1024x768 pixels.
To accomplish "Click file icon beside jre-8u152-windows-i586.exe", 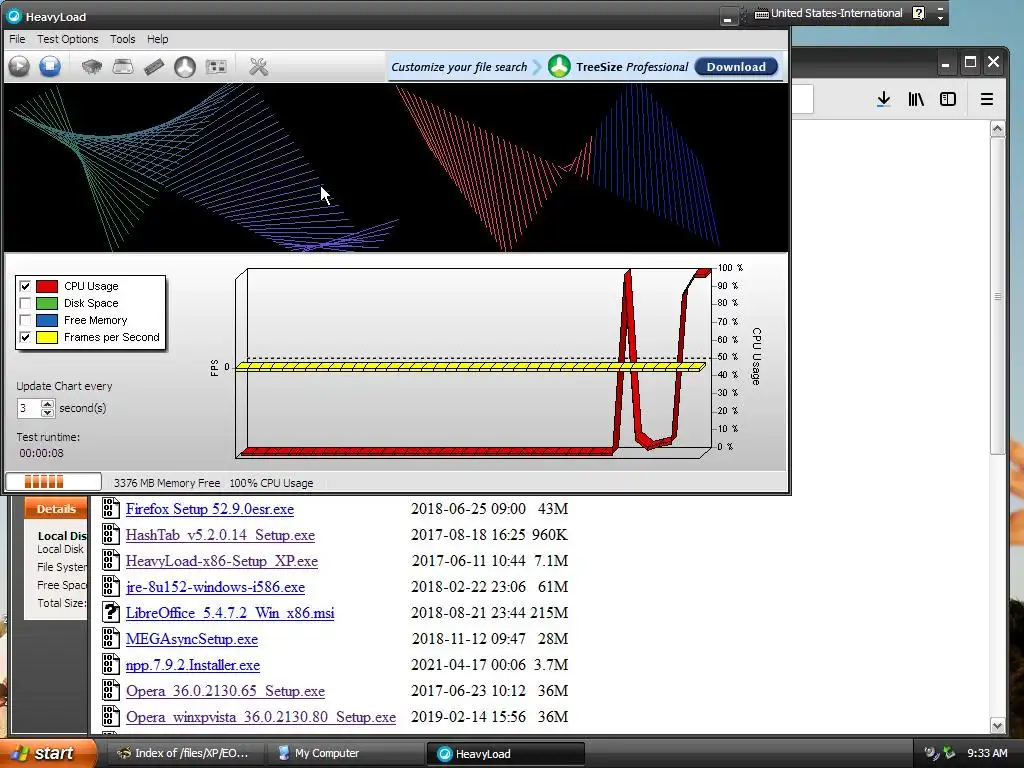I will tap(111, 586).
